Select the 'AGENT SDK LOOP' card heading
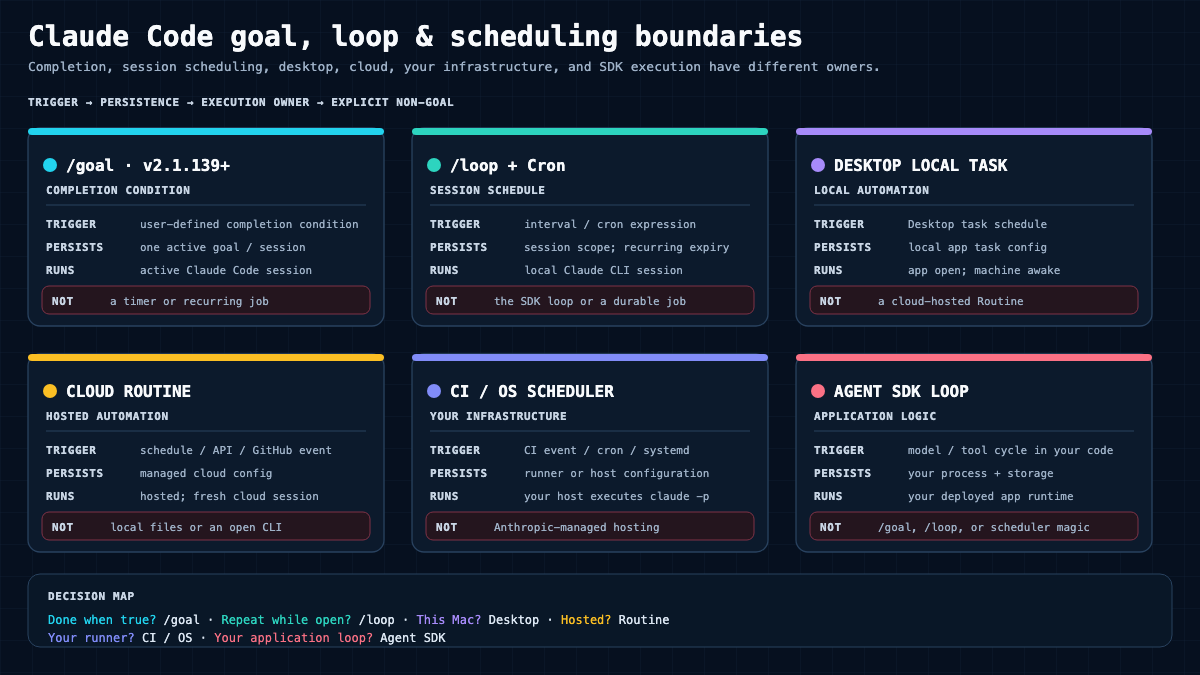The width and height of the screenshot is (1200, 675). click(x=901, y=391)
